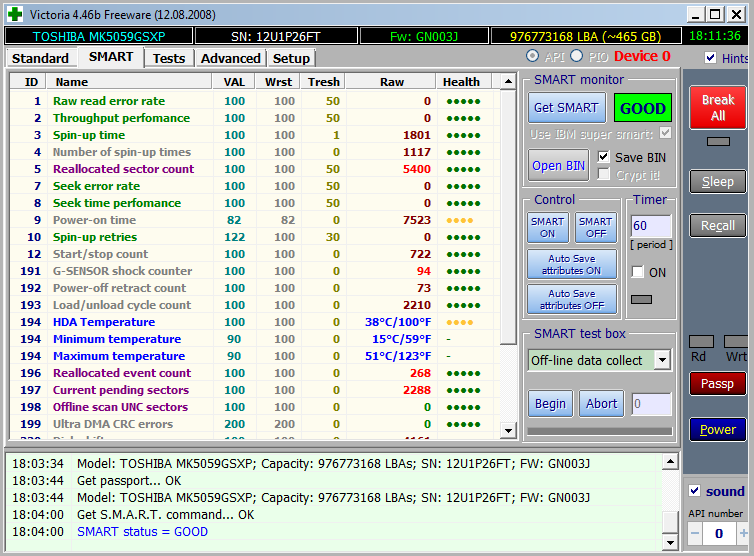Expand the Off-line data collect dropdown

(662, 360)
